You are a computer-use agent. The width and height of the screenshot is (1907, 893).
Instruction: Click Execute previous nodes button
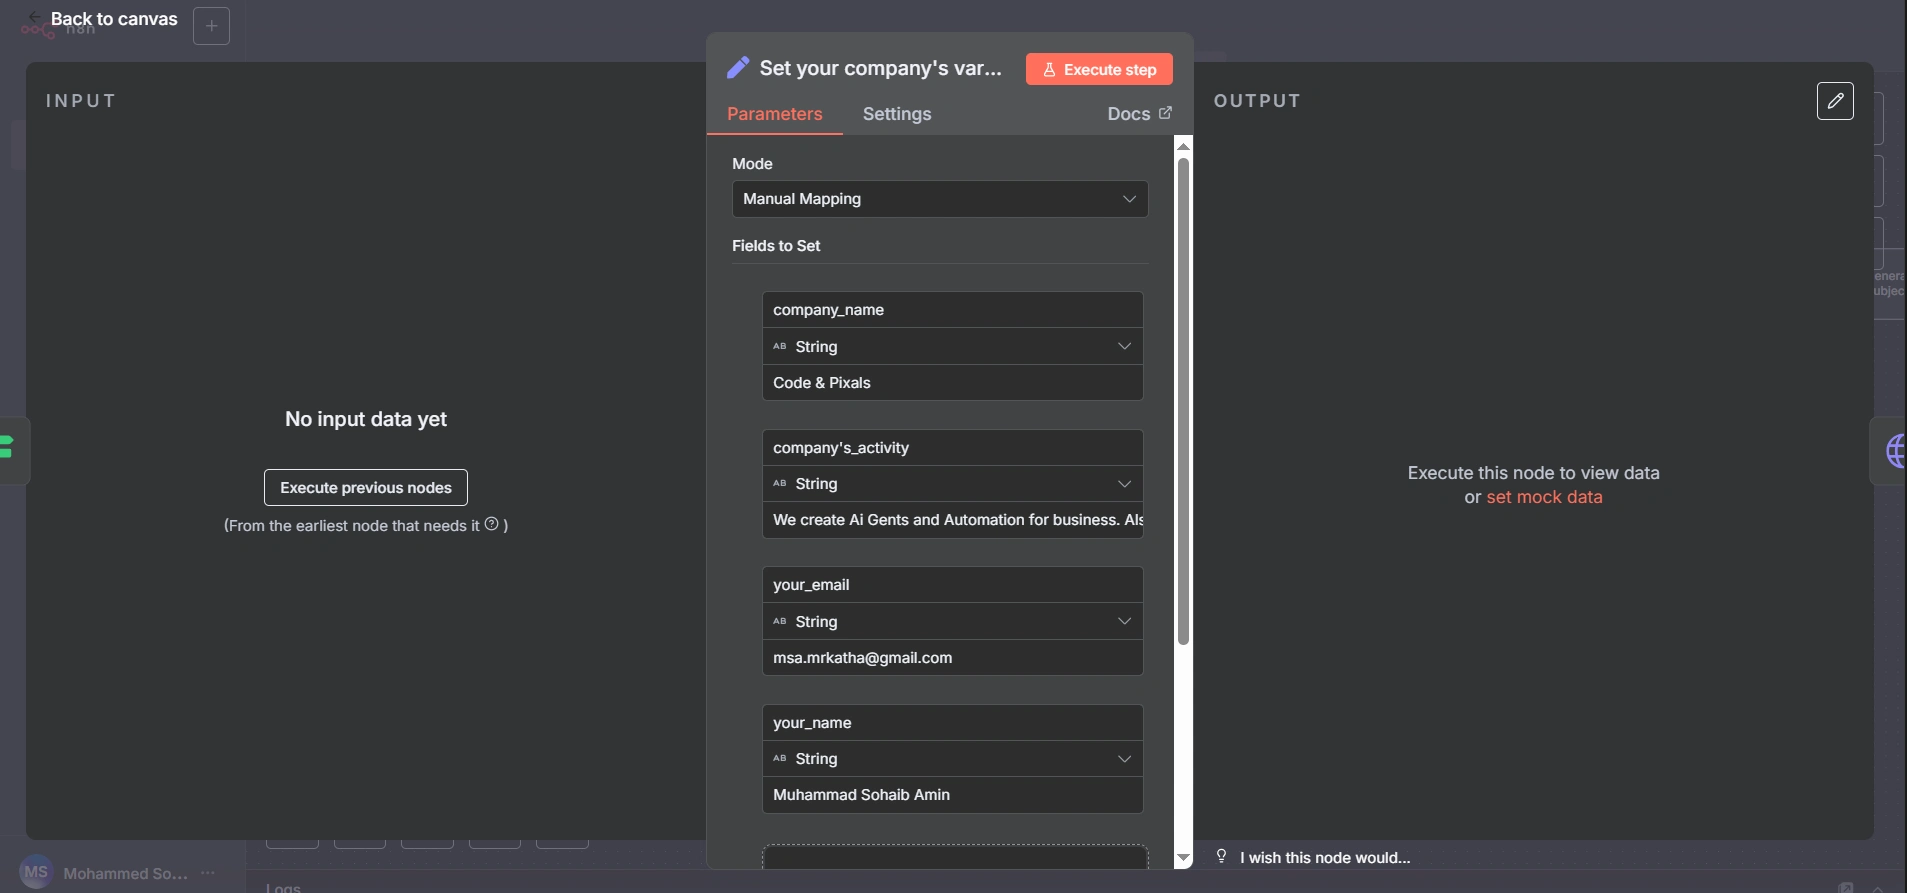click(x=366, y=488)
